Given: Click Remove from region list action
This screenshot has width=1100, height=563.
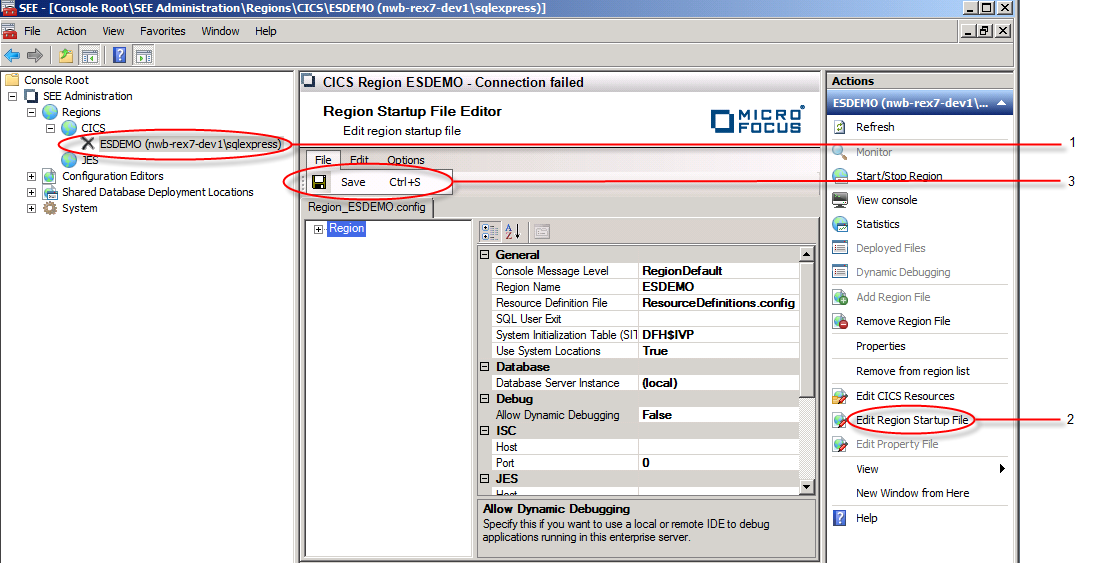Looking at the screenshot, I should coord(913,371).
